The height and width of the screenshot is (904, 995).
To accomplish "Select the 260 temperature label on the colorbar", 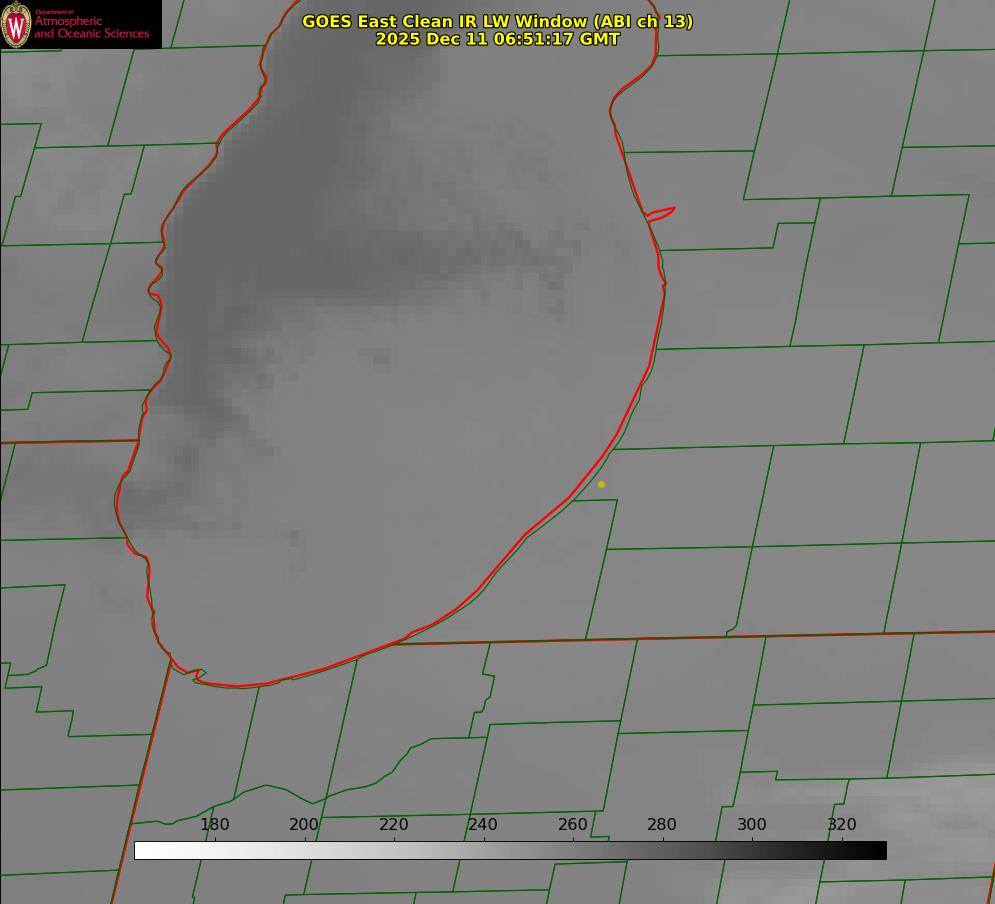I will (x=573, y=825).
